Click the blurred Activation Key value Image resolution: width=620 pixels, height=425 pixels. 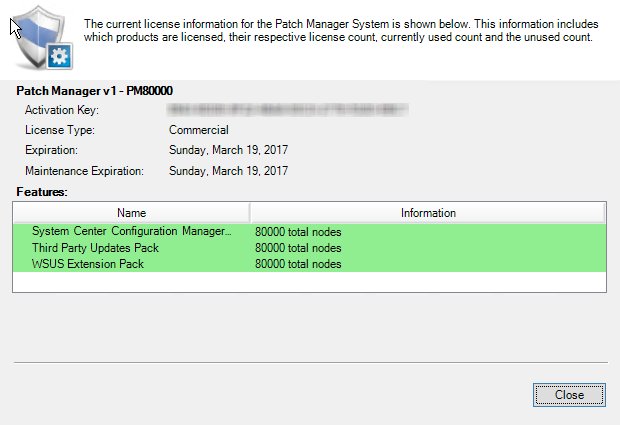288,109
